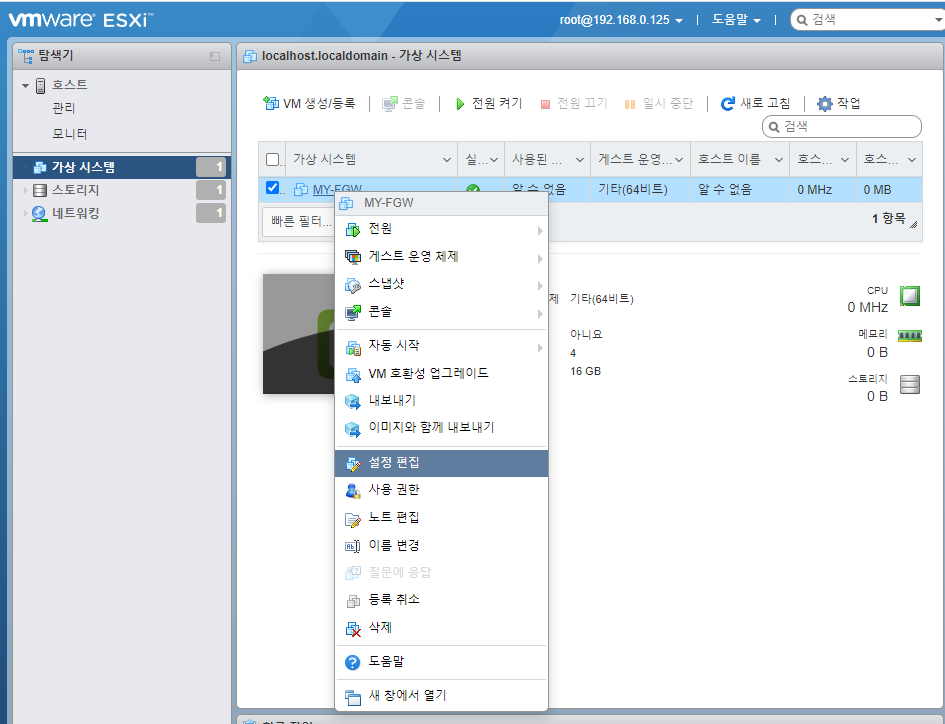
Task: Click the CPU chip icon
Action: 909,296
